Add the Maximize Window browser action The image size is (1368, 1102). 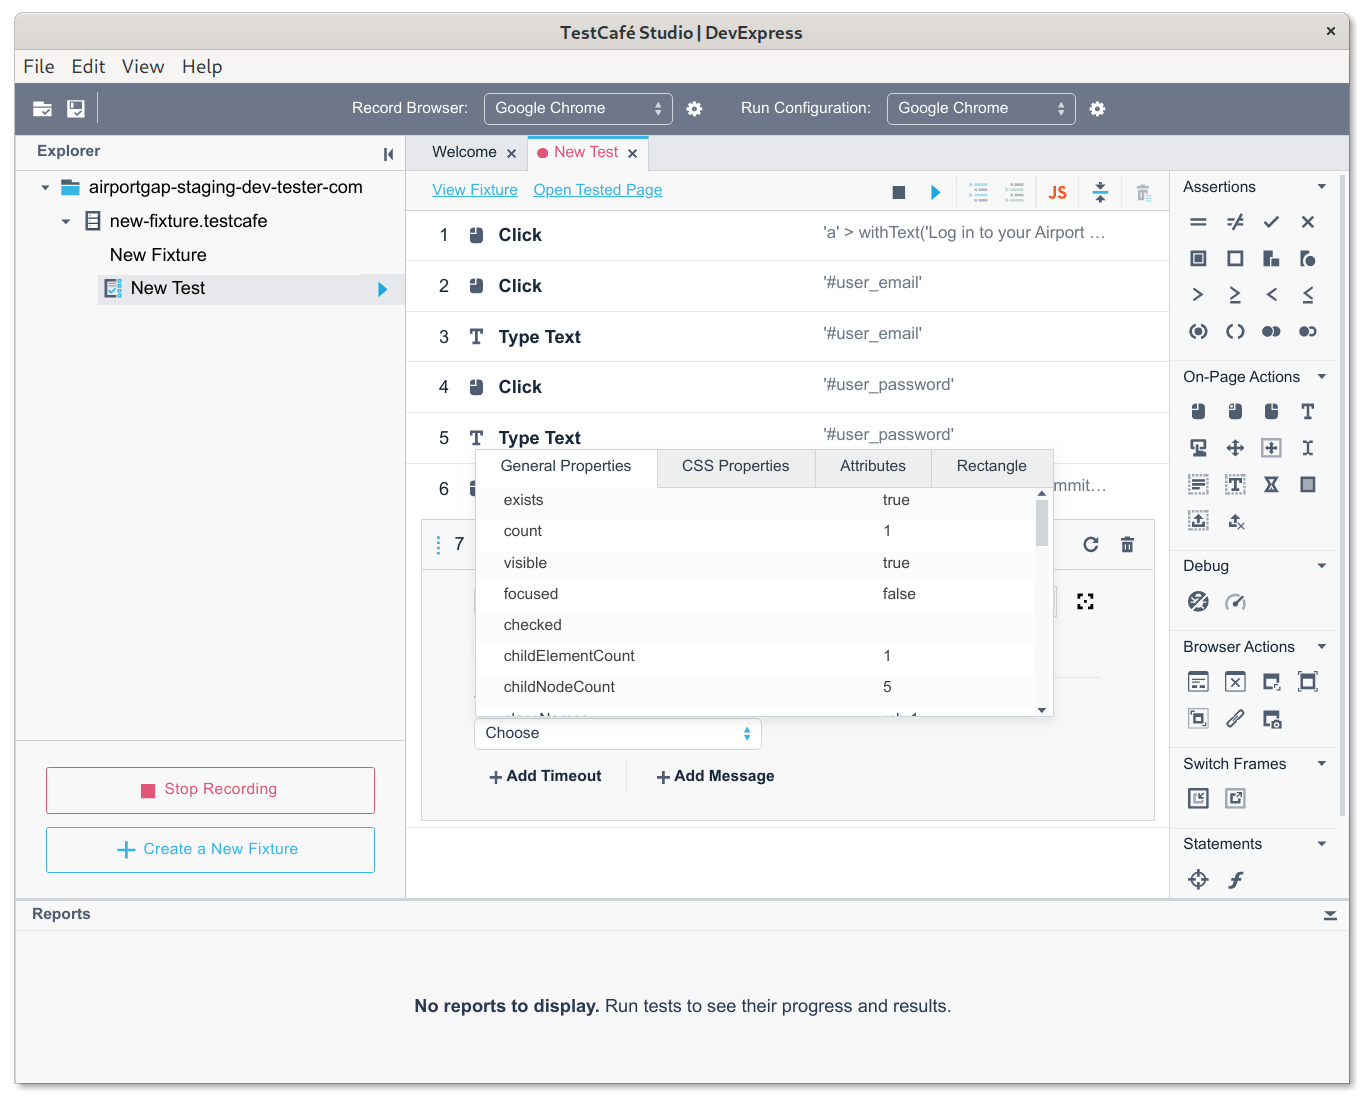coord(1308,682)
